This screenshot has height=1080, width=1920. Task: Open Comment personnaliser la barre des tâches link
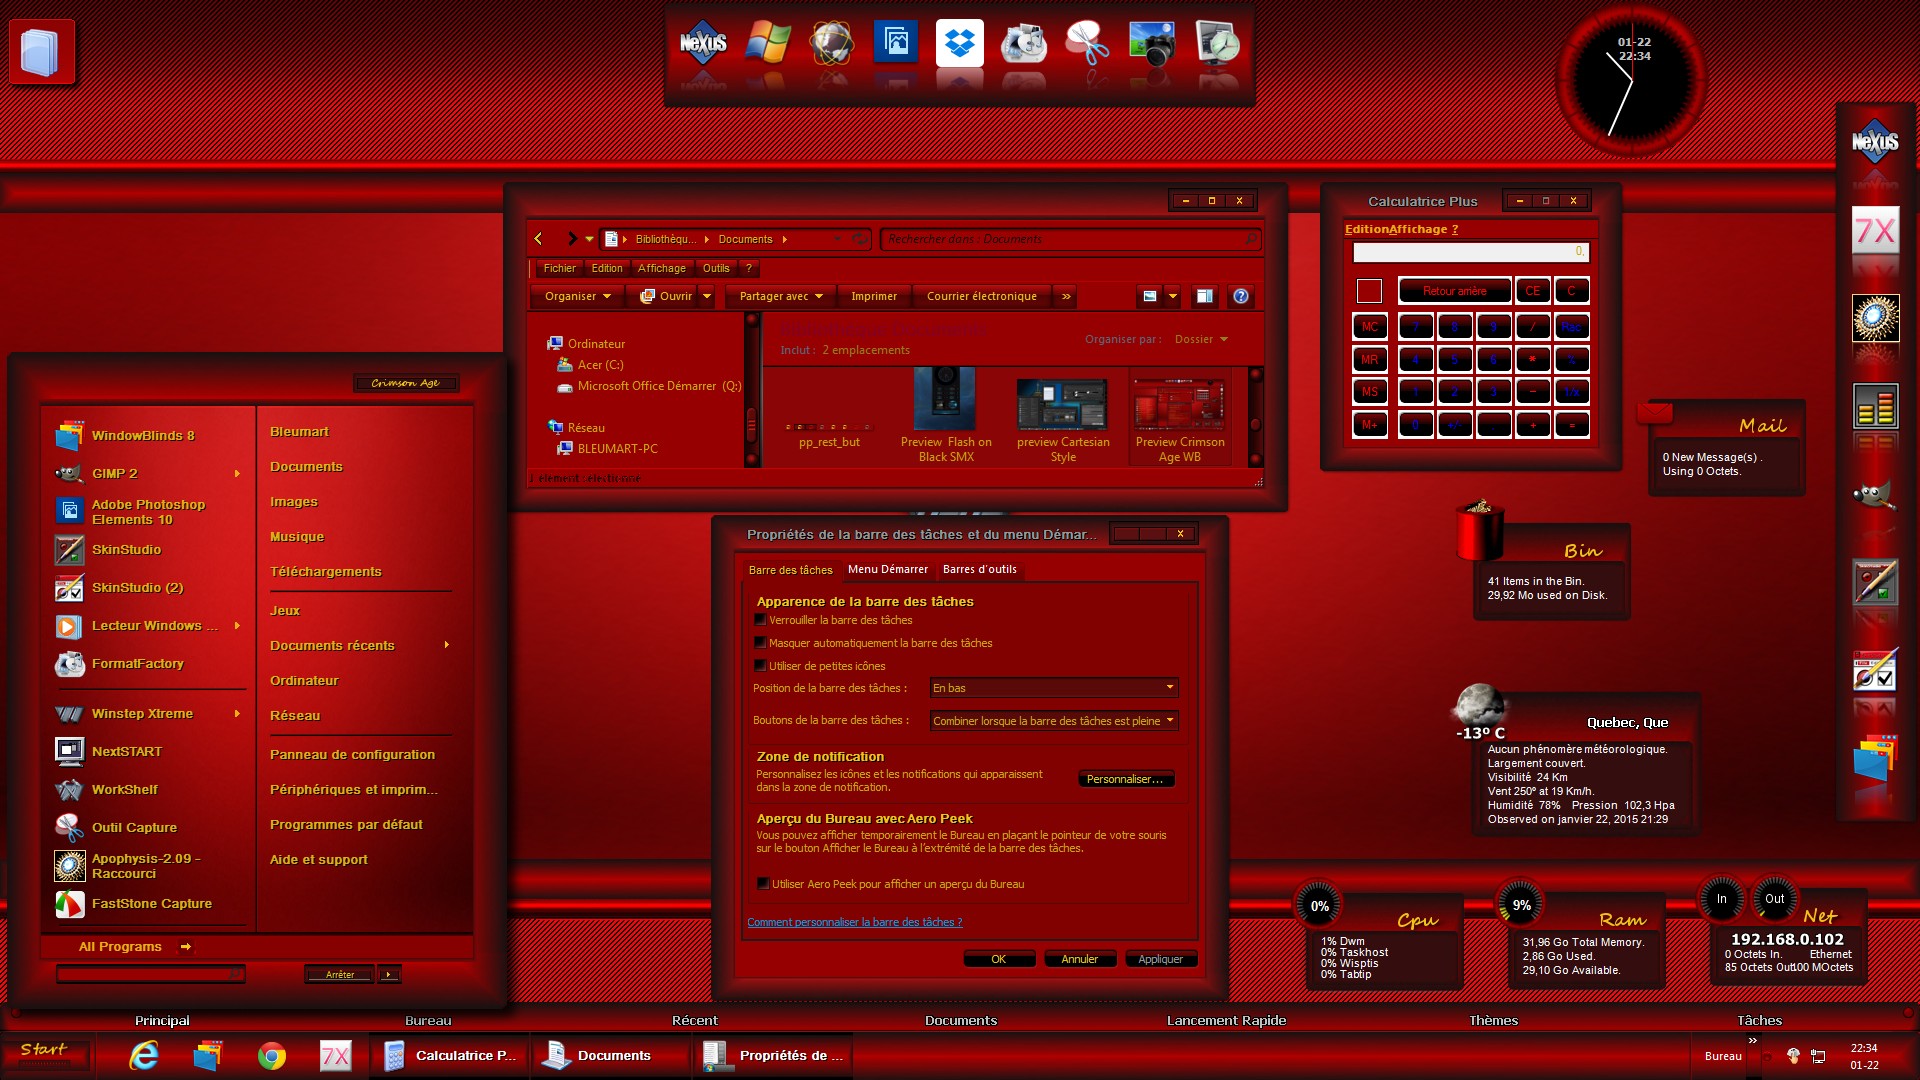click(854, 922)
